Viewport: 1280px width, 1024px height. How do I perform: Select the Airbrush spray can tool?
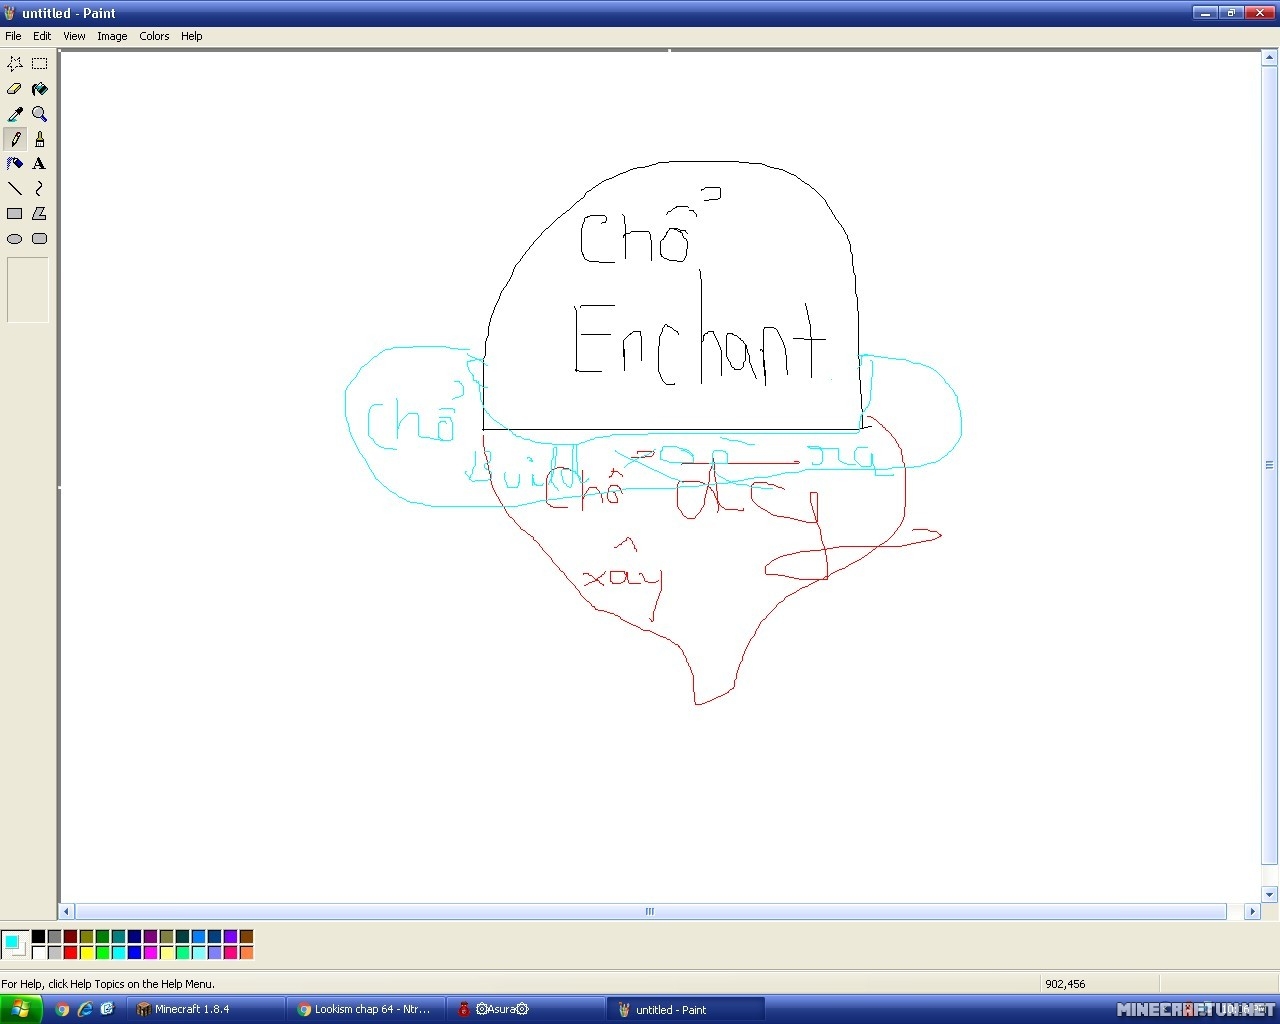(15, 164)
